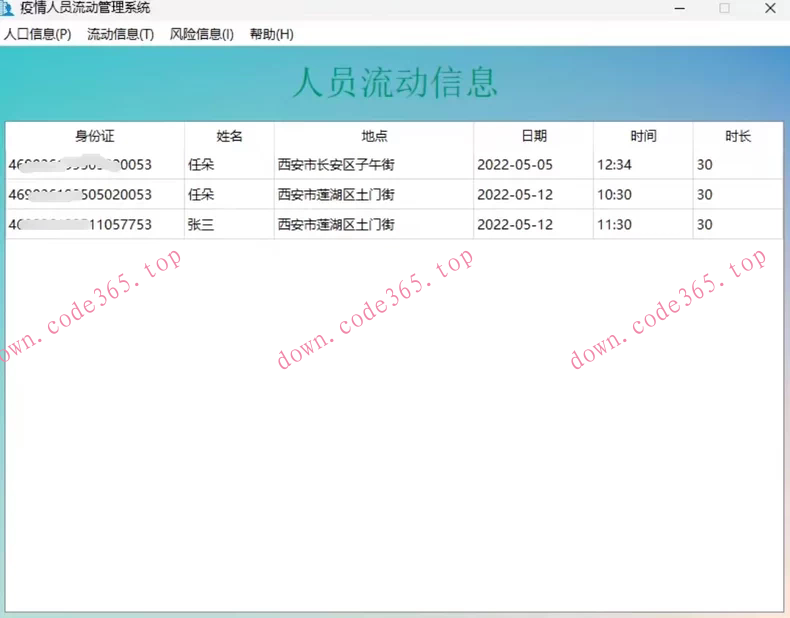Click the time 10:30

point(614,194)
